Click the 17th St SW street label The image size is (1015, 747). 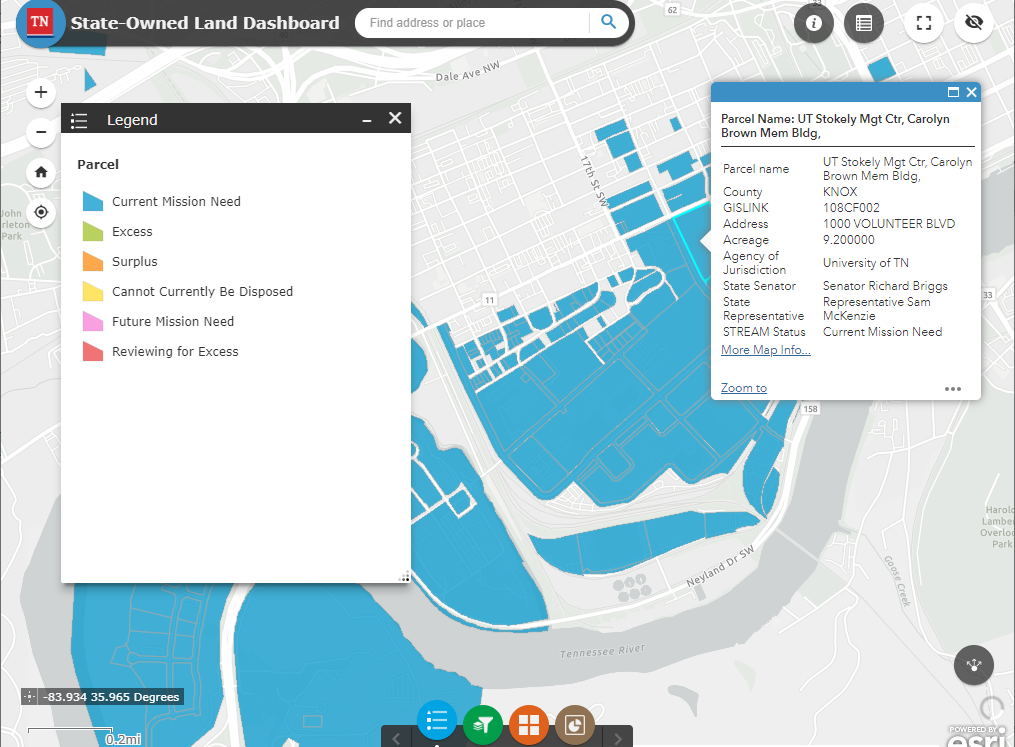tap(594, 181)
